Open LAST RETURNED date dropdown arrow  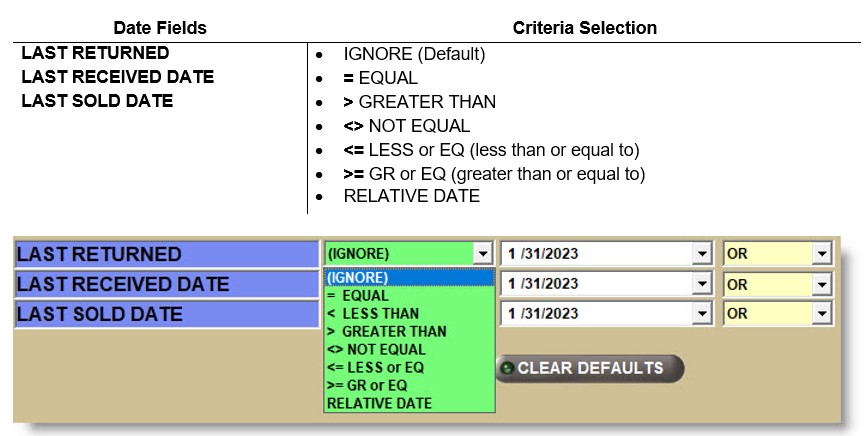coord(702,254)
